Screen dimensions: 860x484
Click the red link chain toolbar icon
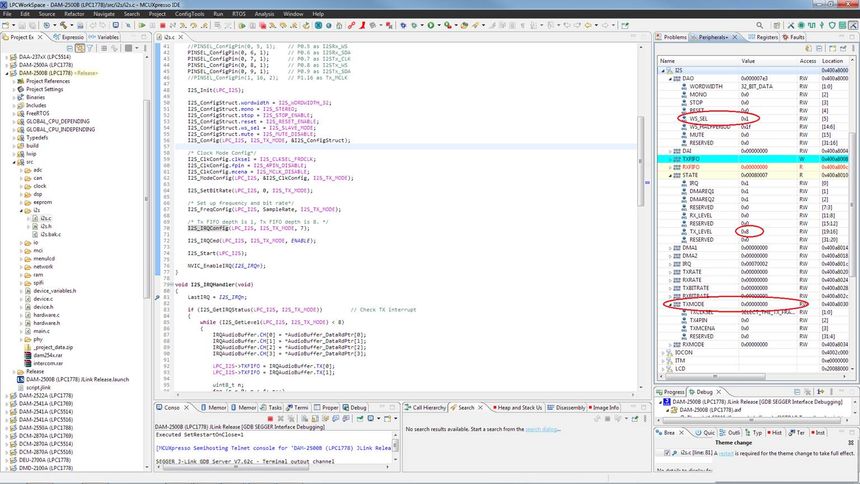click(351, 25)
